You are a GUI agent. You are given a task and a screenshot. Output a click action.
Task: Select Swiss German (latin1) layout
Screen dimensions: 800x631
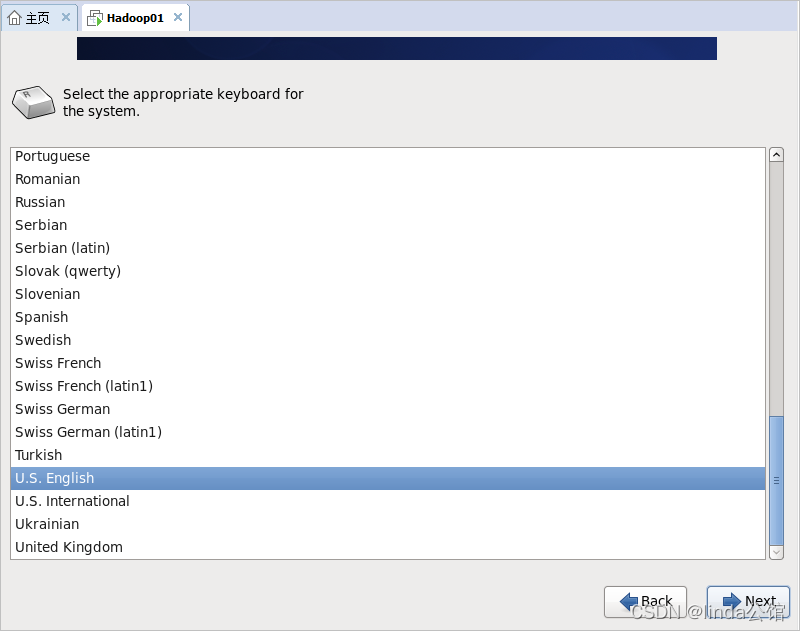pyautogui.click(x=88, y=432)
